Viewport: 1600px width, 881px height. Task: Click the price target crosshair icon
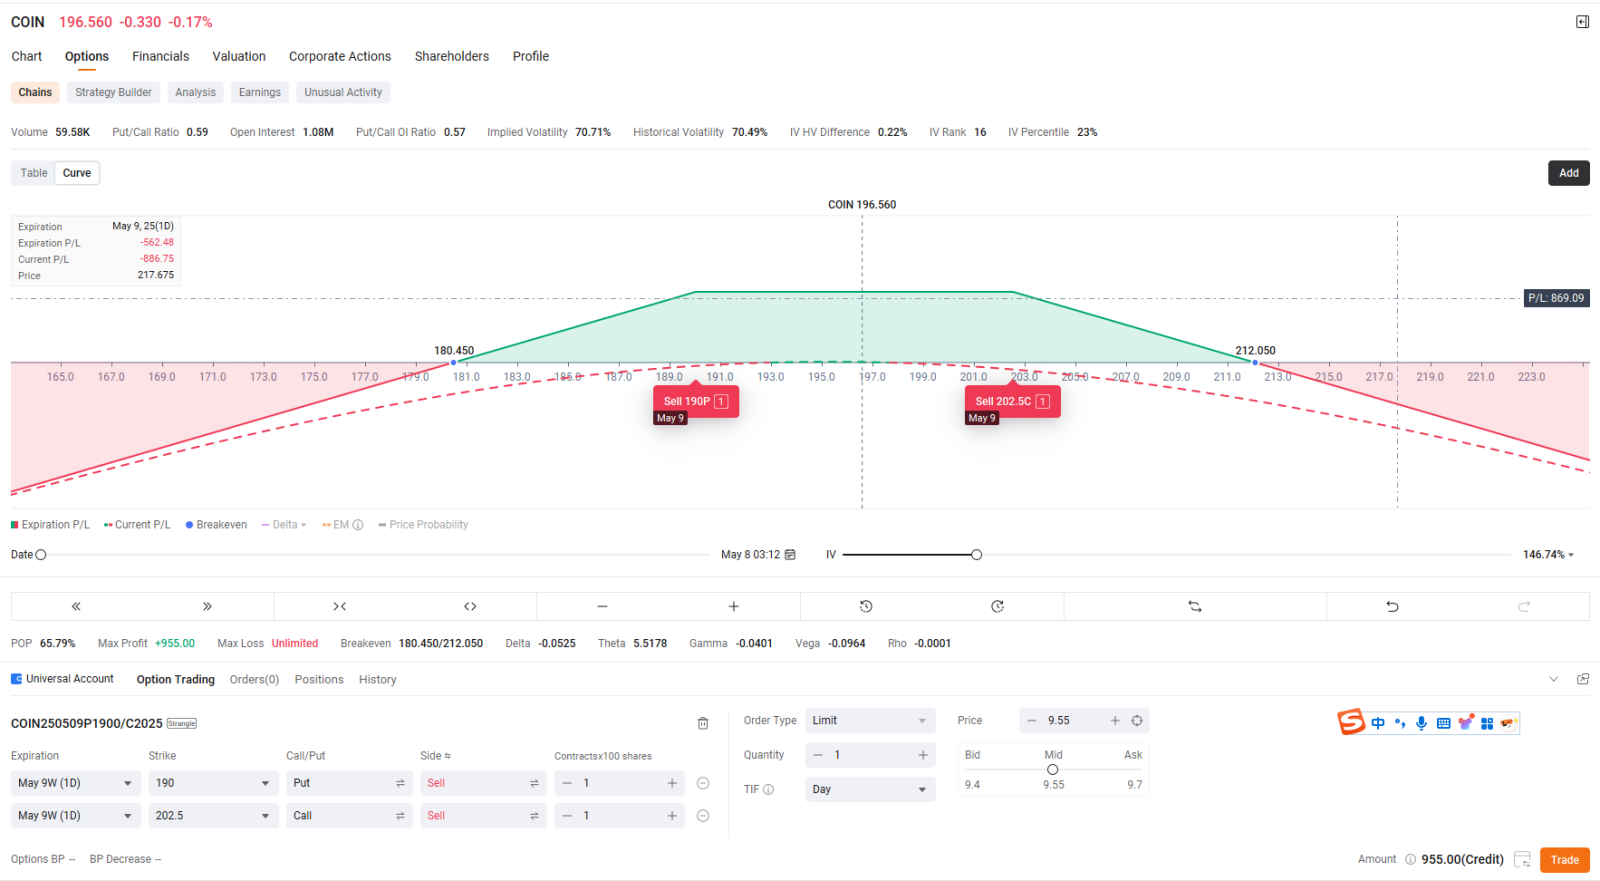[1137, 720]
